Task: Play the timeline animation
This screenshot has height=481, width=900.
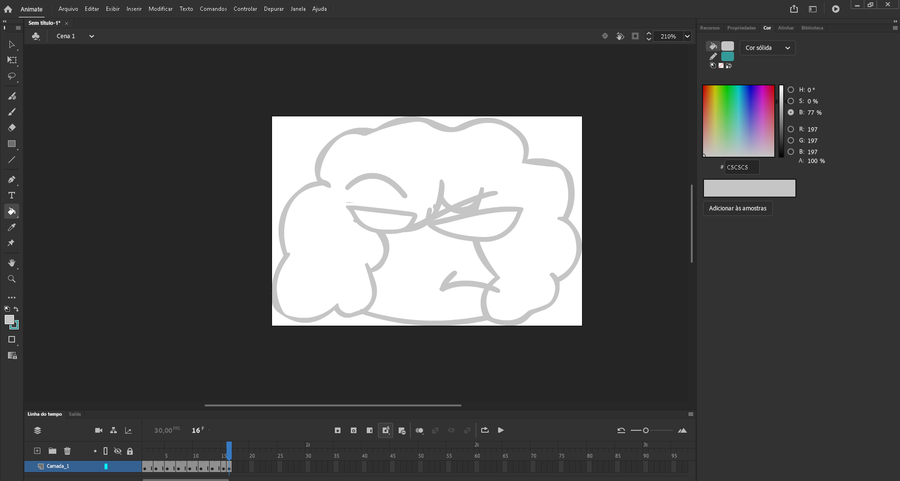Action: tap(501, 430)
